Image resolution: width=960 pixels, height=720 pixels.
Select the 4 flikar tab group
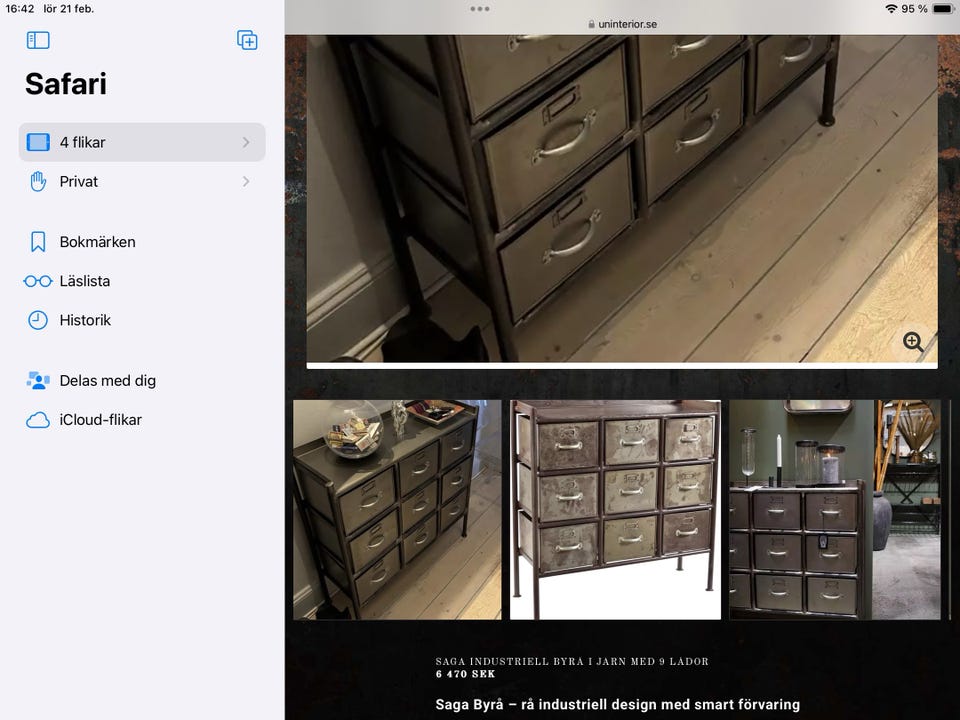[142, 142]
